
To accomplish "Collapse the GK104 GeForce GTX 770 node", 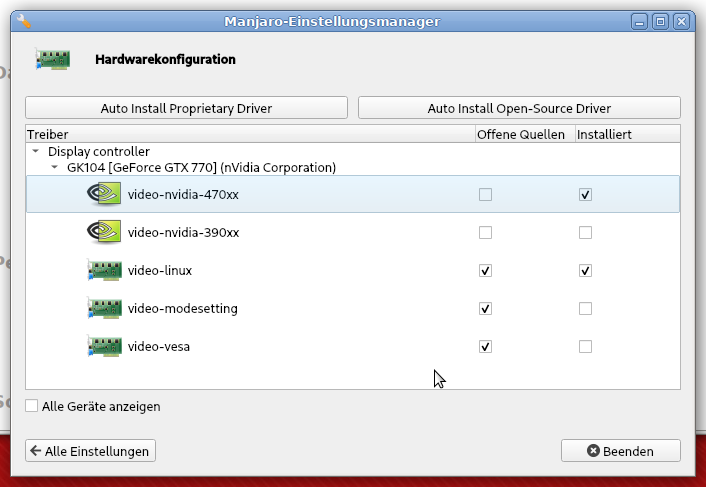I will 54,167.
